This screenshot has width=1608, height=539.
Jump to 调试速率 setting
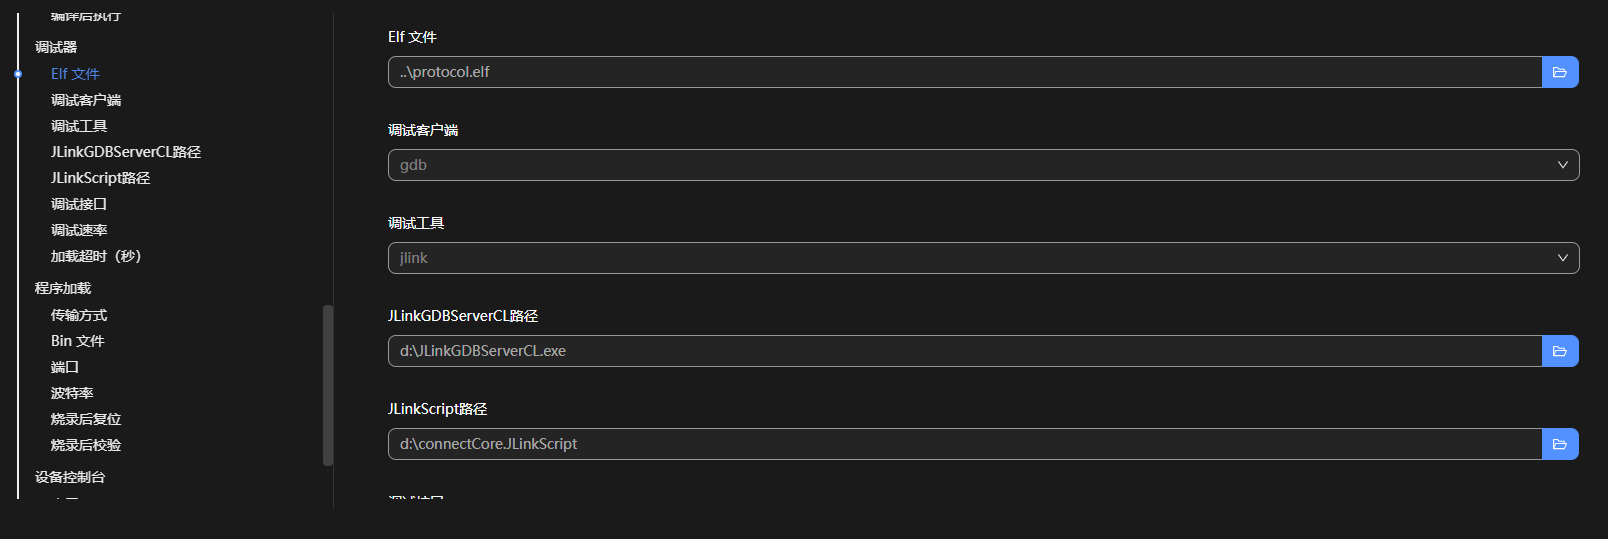coord(79,230)
